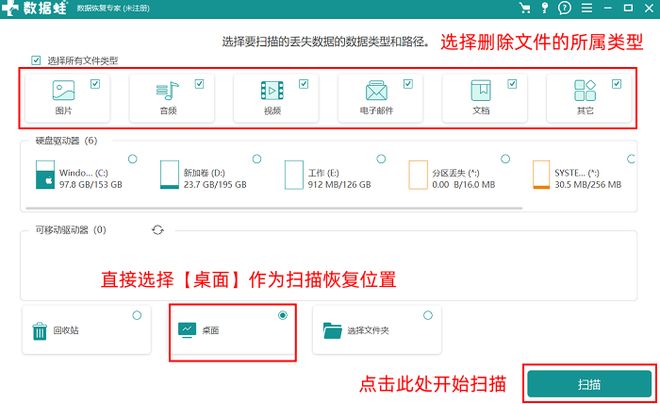
Task: Click the 23.7 GB/195 GB capacity text
Action: point(215,185)
